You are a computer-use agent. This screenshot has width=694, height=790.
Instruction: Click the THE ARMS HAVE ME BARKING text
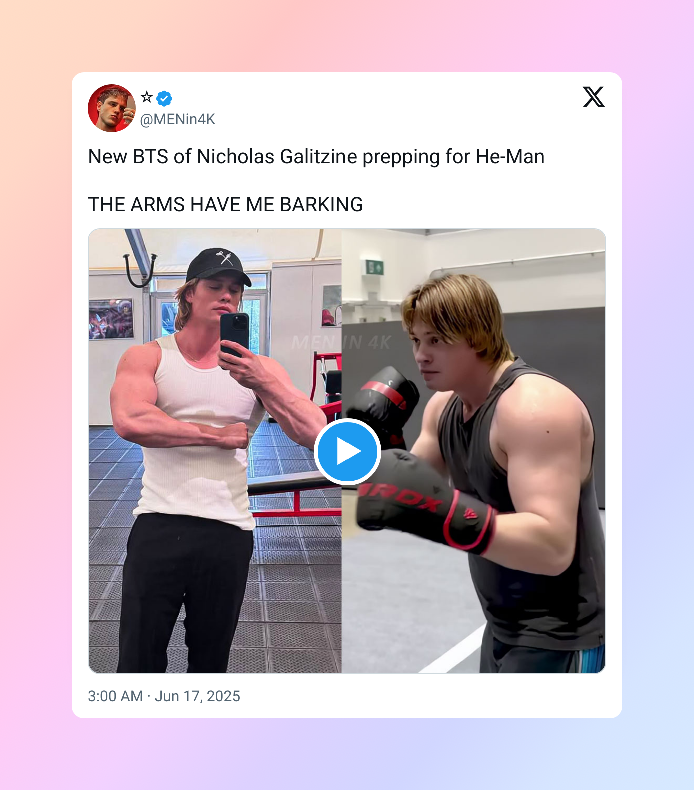point(225,204)
